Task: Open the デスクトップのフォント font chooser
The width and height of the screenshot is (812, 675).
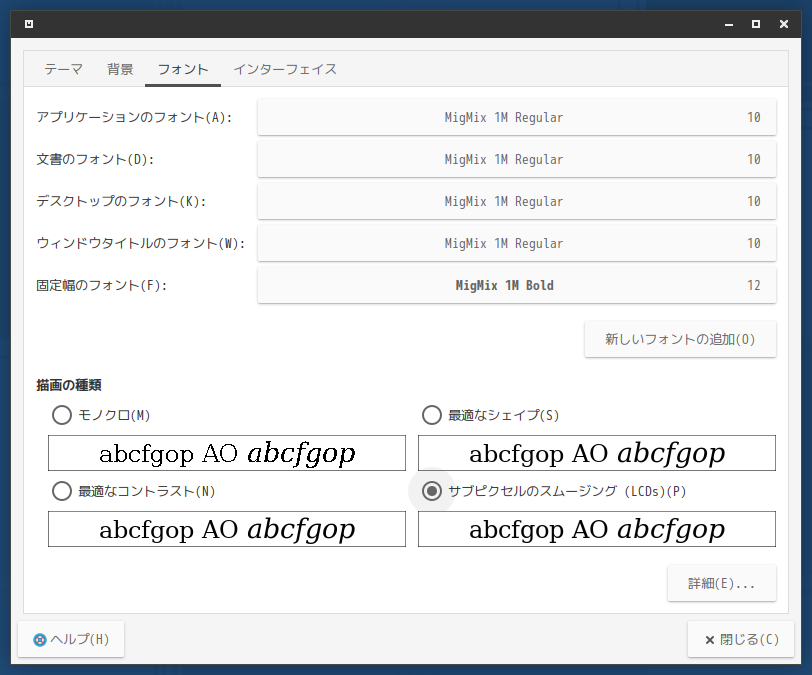Action: [516, 202]
